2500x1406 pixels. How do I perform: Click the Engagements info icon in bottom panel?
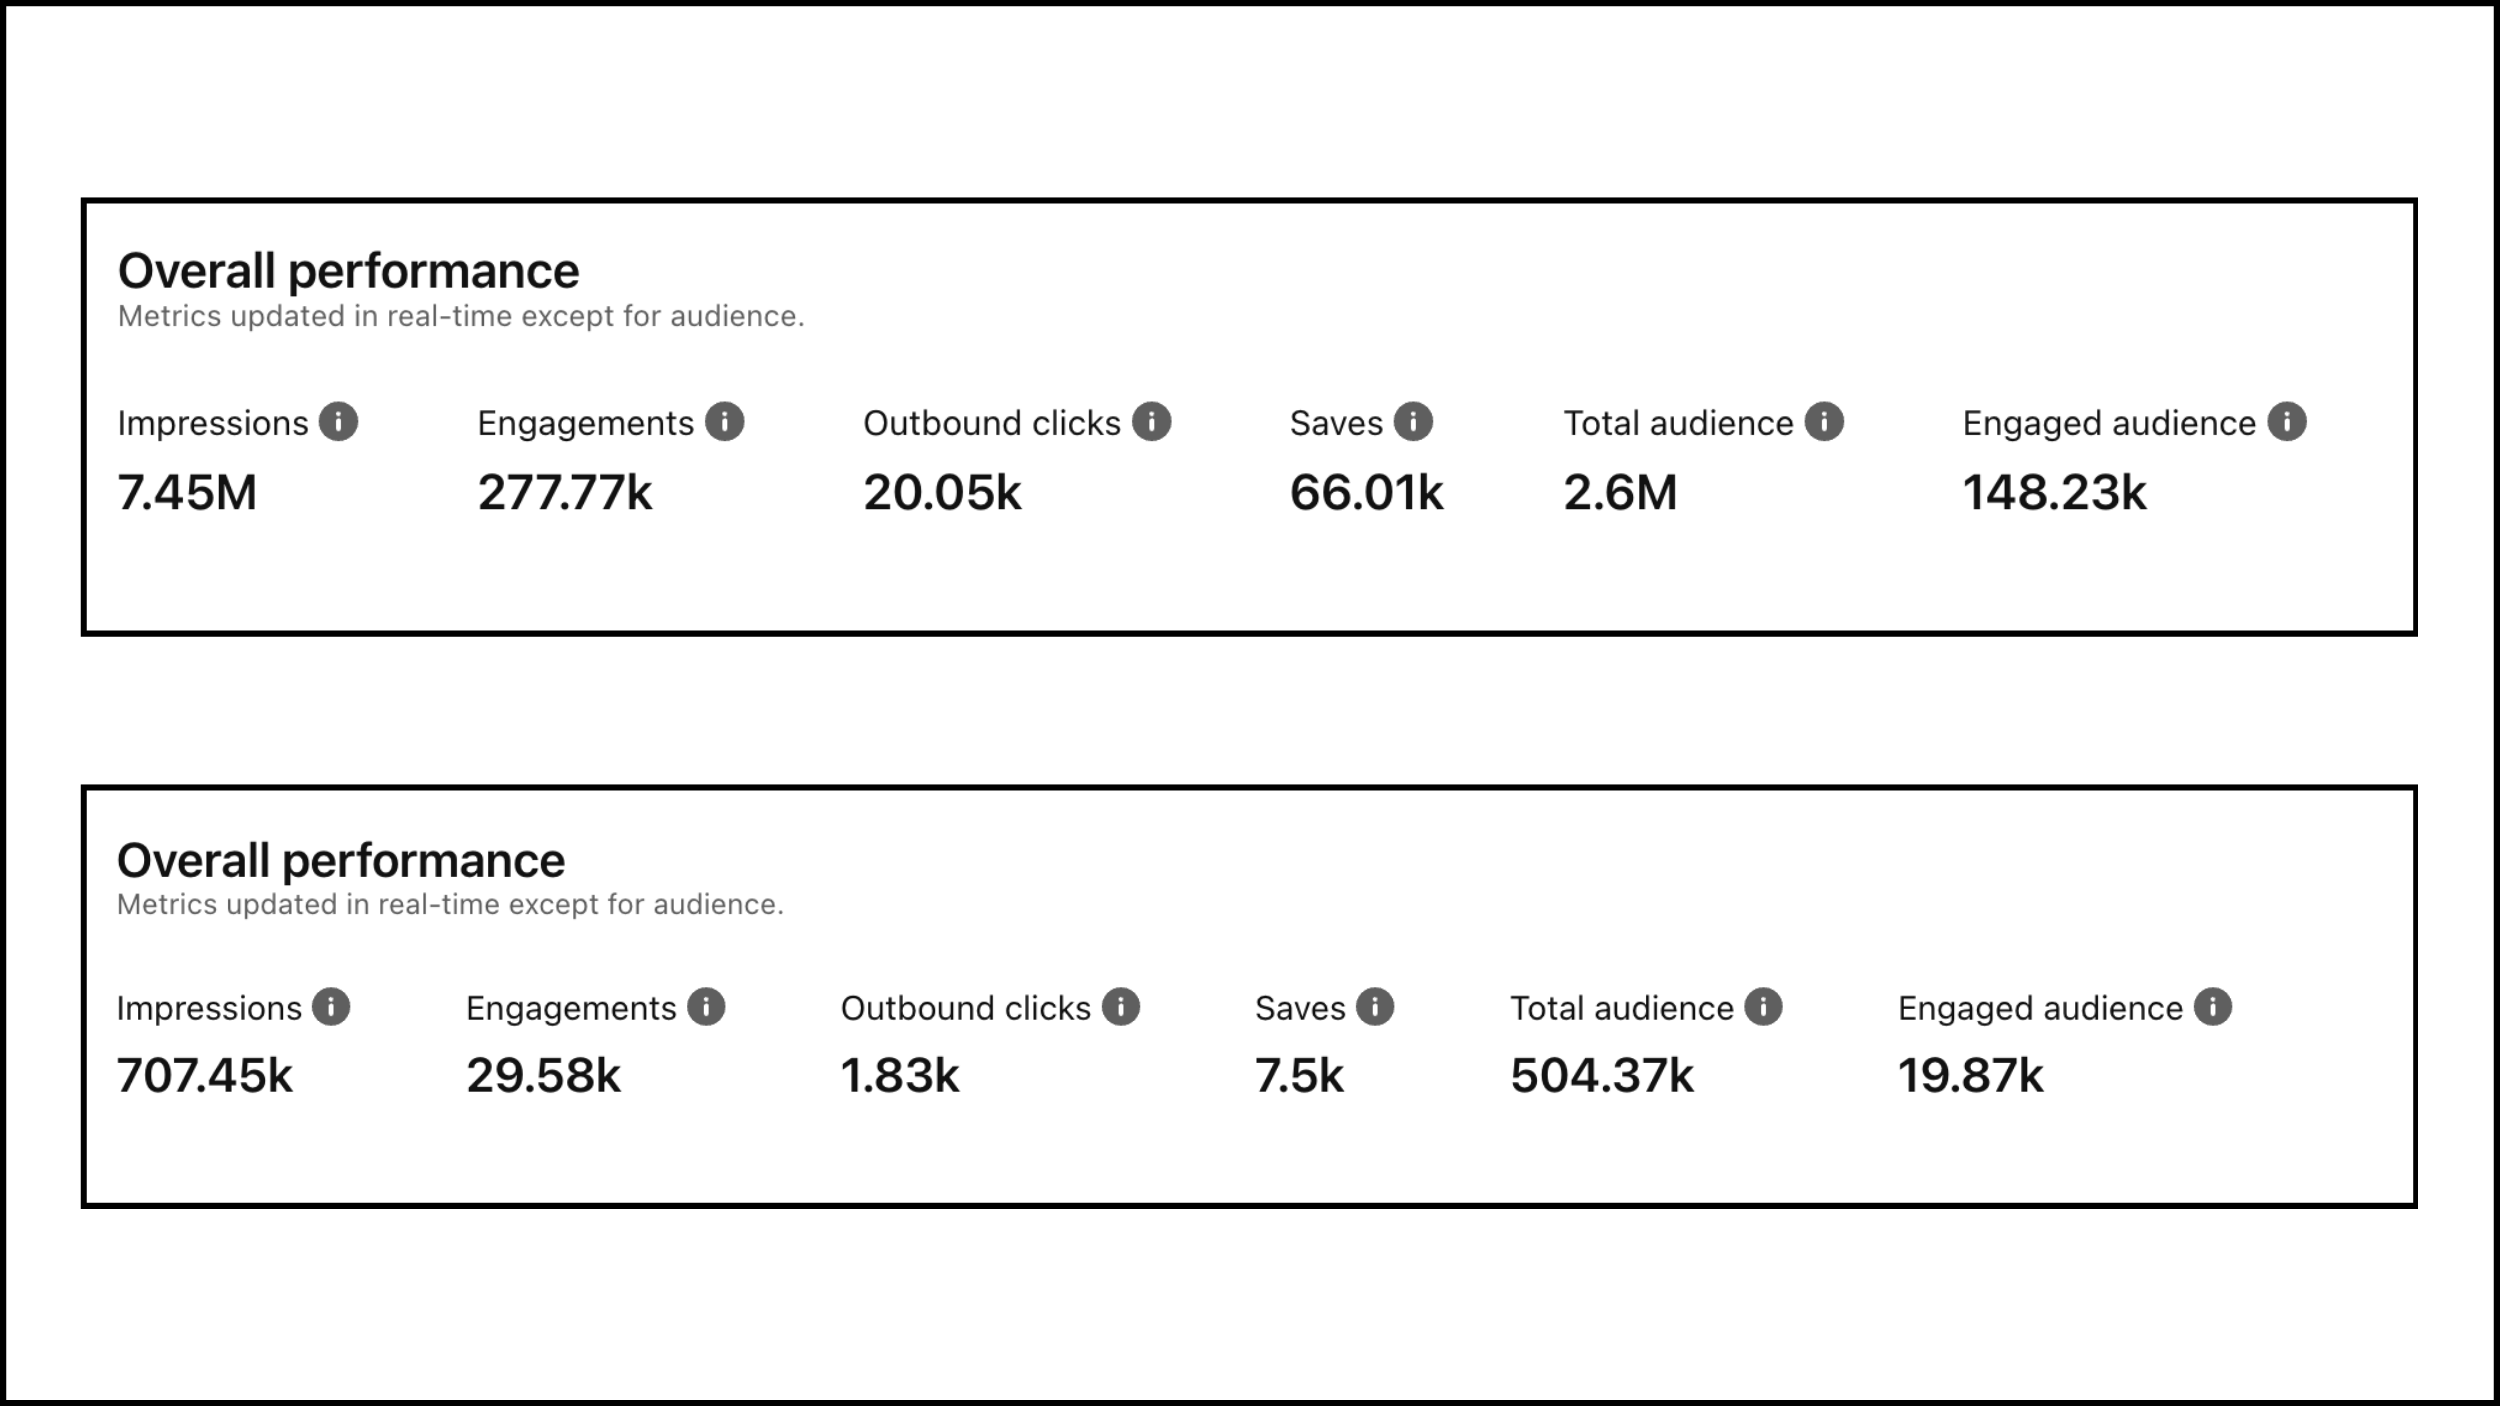point(708,1007)
